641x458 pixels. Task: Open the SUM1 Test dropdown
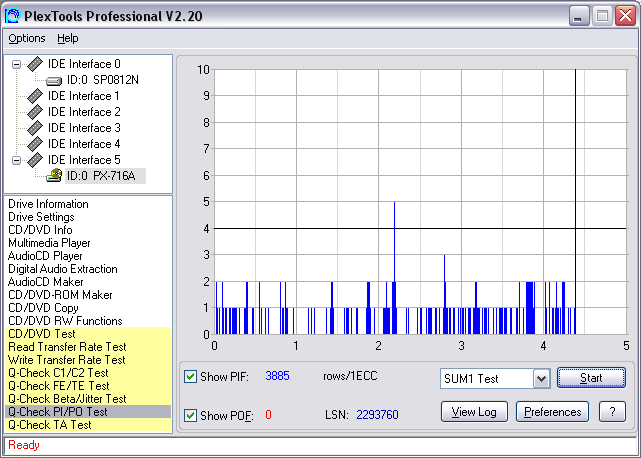point(541,379)
